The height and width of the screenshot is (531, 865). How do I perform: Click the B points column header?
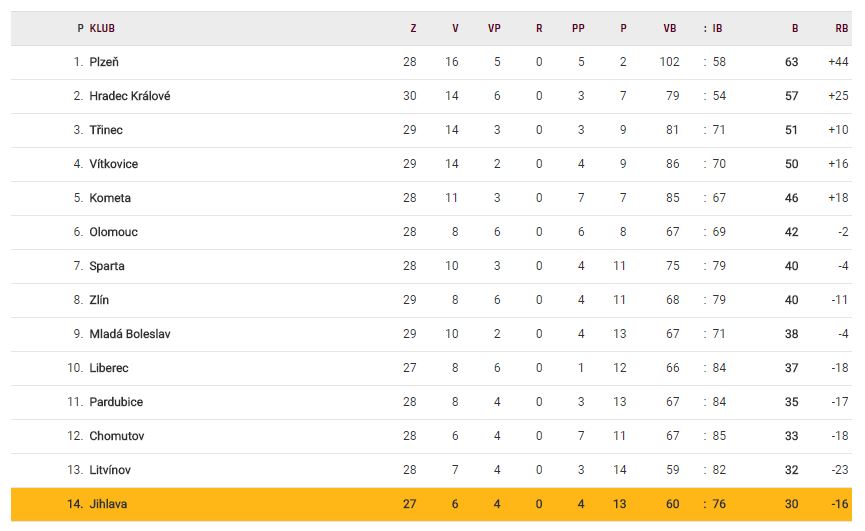[x=795, y=28]
